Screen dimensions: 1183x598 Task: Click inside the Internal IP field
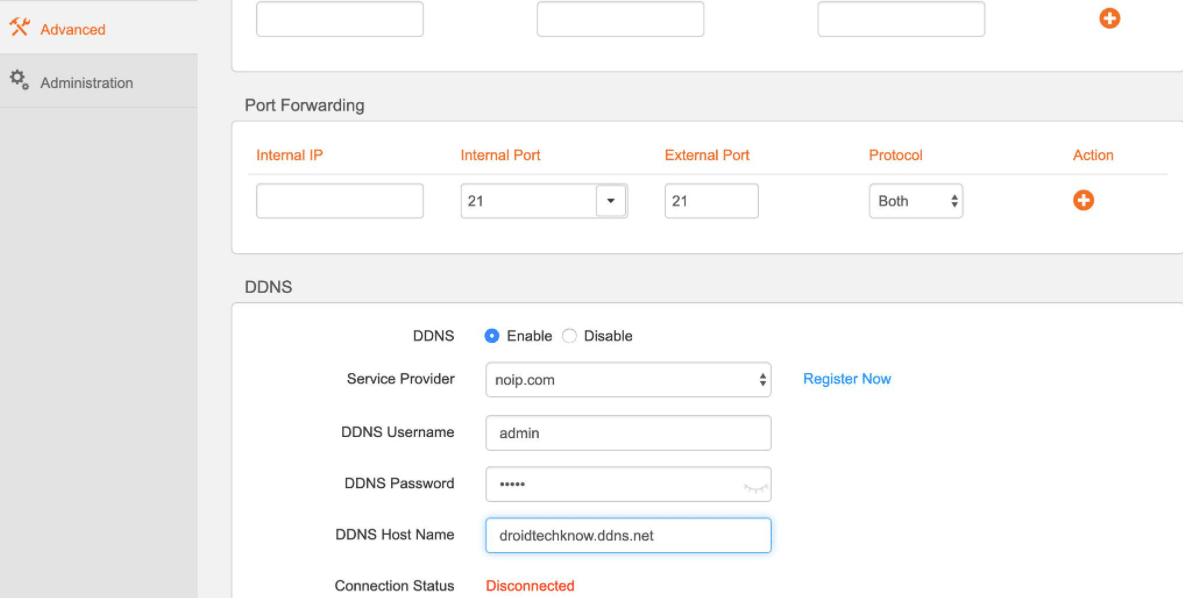coord(339,200)
